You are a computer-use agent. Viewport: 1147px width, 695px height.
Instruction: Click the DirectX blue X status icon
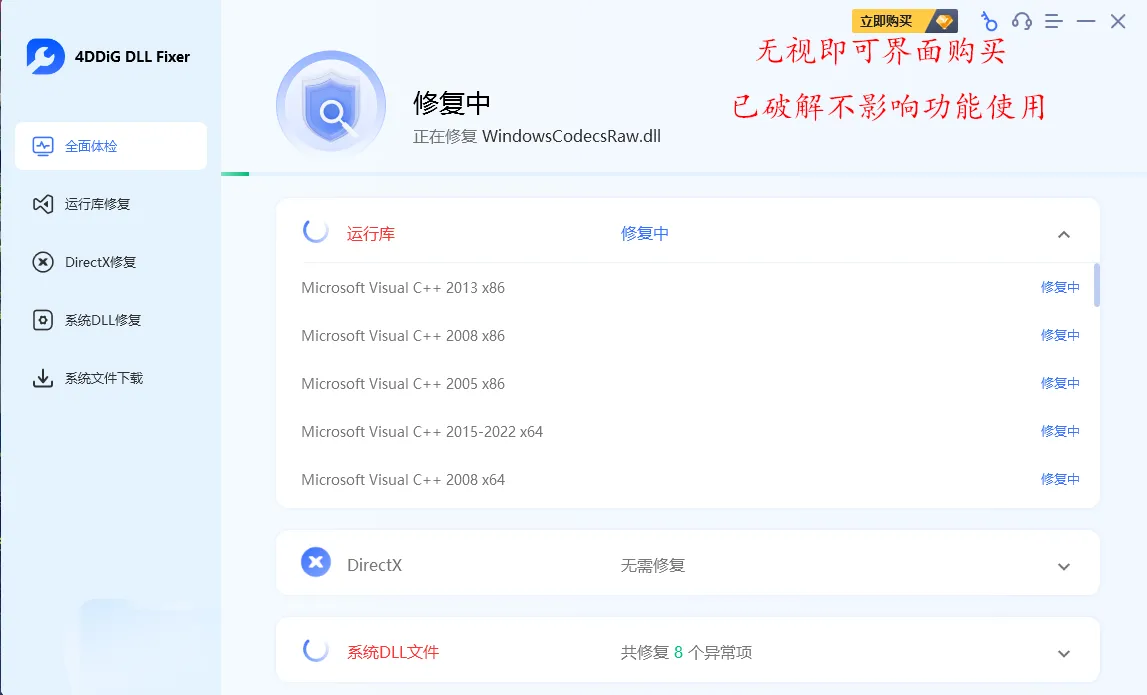[316, 562]
